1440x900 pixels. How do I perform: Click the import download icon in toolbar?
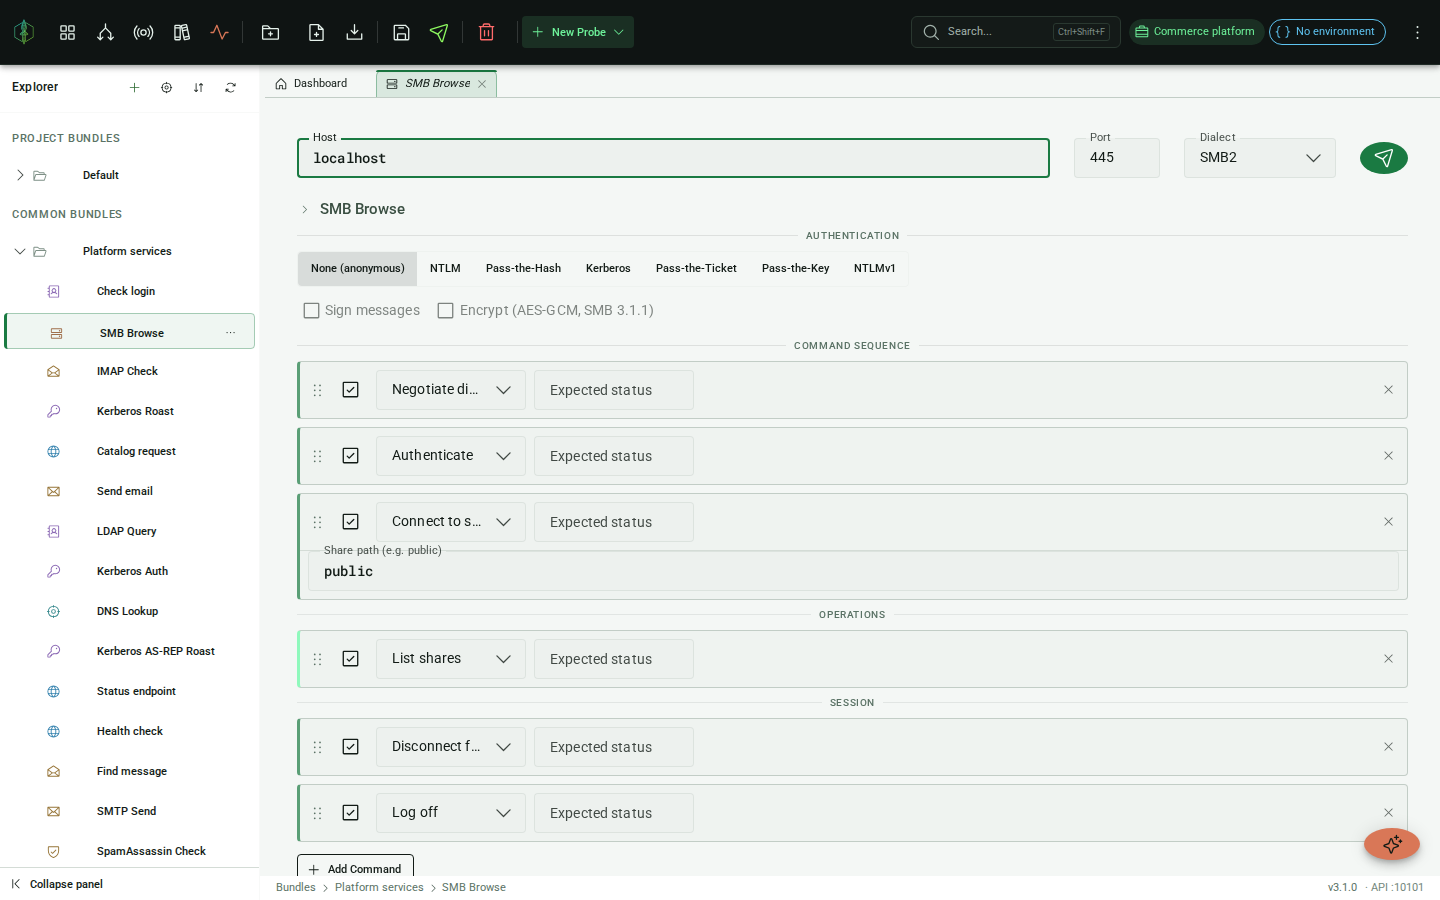[x=354, y=32]
